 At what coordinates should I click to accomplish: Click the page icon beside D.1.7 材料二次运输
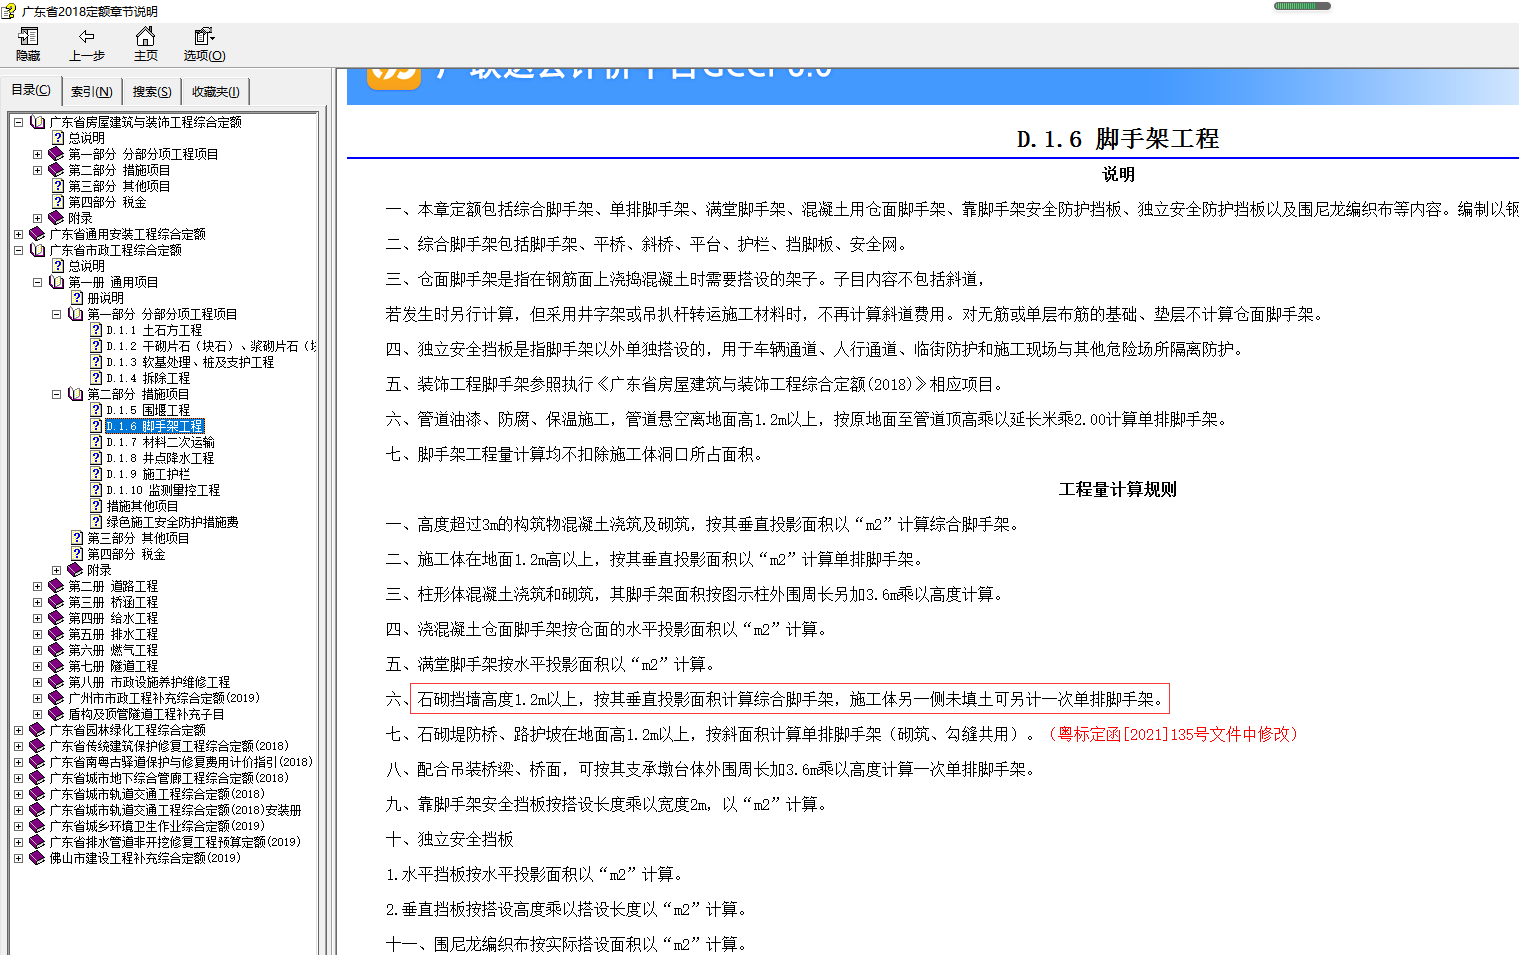coord(96,442)
